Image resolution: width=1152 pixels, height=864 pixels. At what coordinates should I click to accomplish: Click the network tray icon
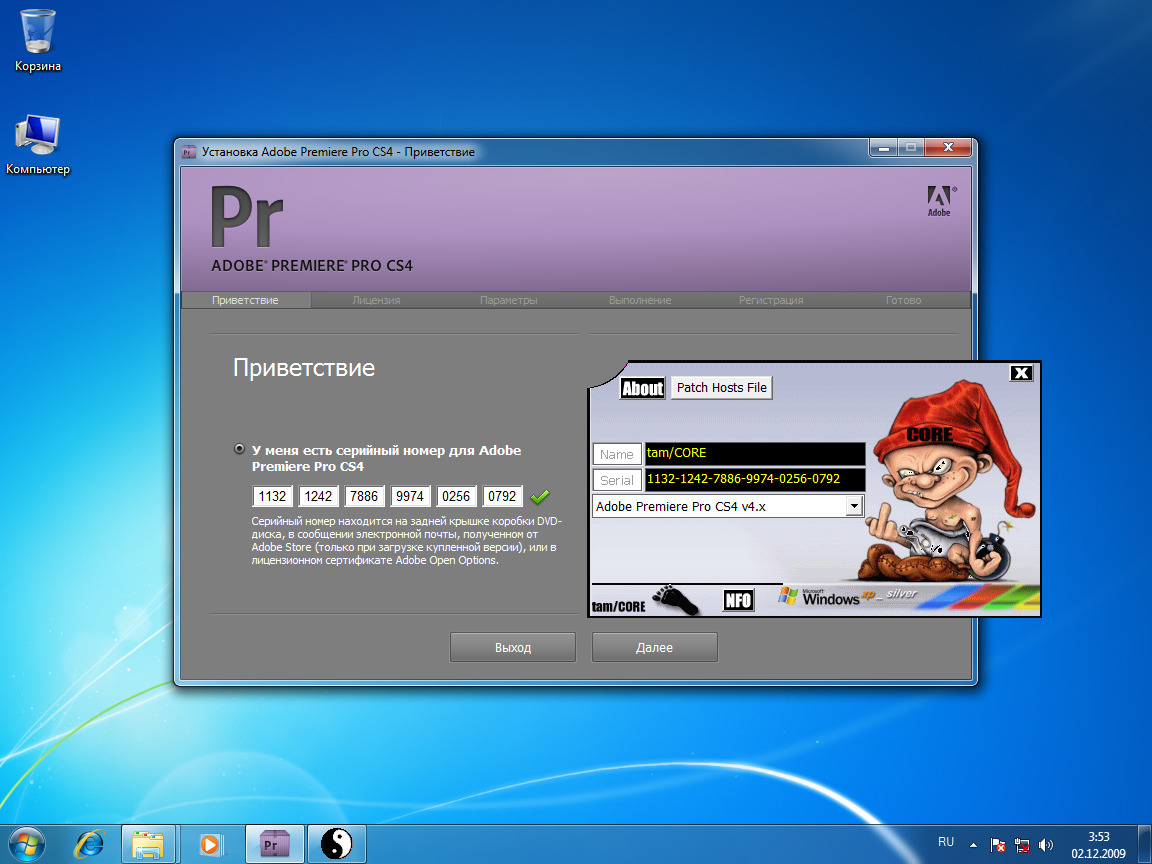click(1022, 844)
